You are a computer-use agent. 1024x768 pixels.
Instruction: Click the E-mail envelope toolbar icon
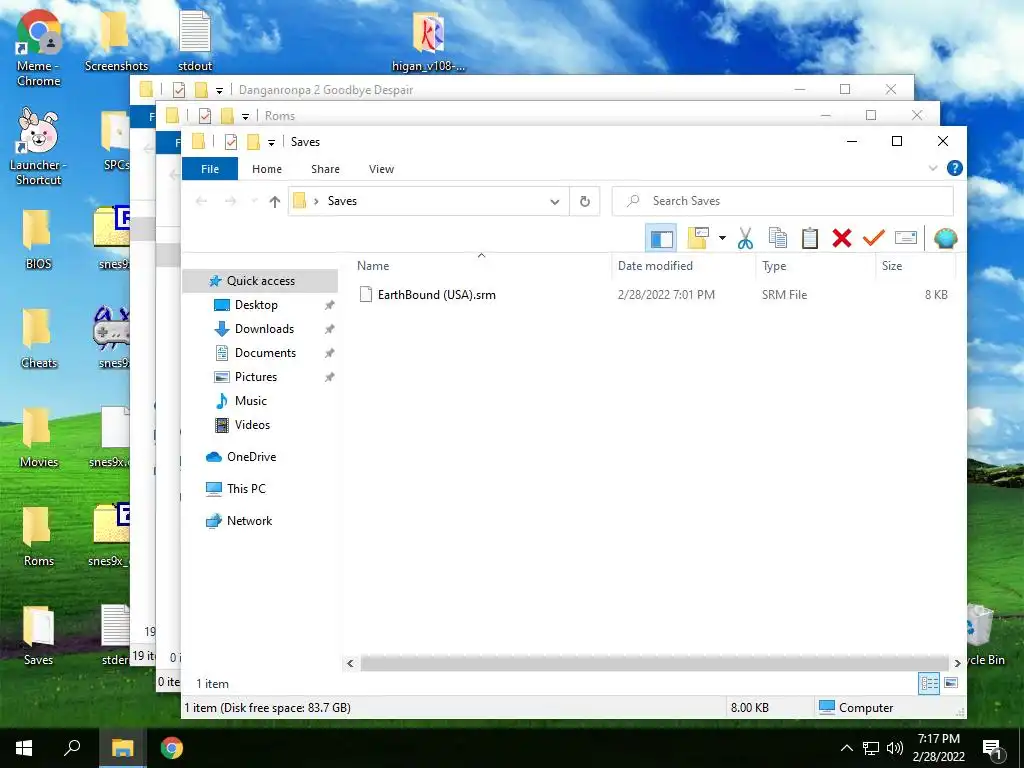pos(906,238)
